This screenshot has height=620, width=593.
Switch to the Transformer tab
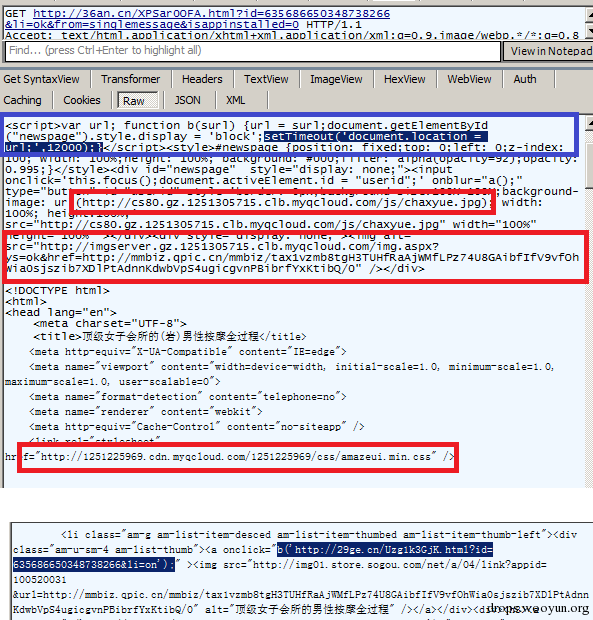(x=130, y=79)
